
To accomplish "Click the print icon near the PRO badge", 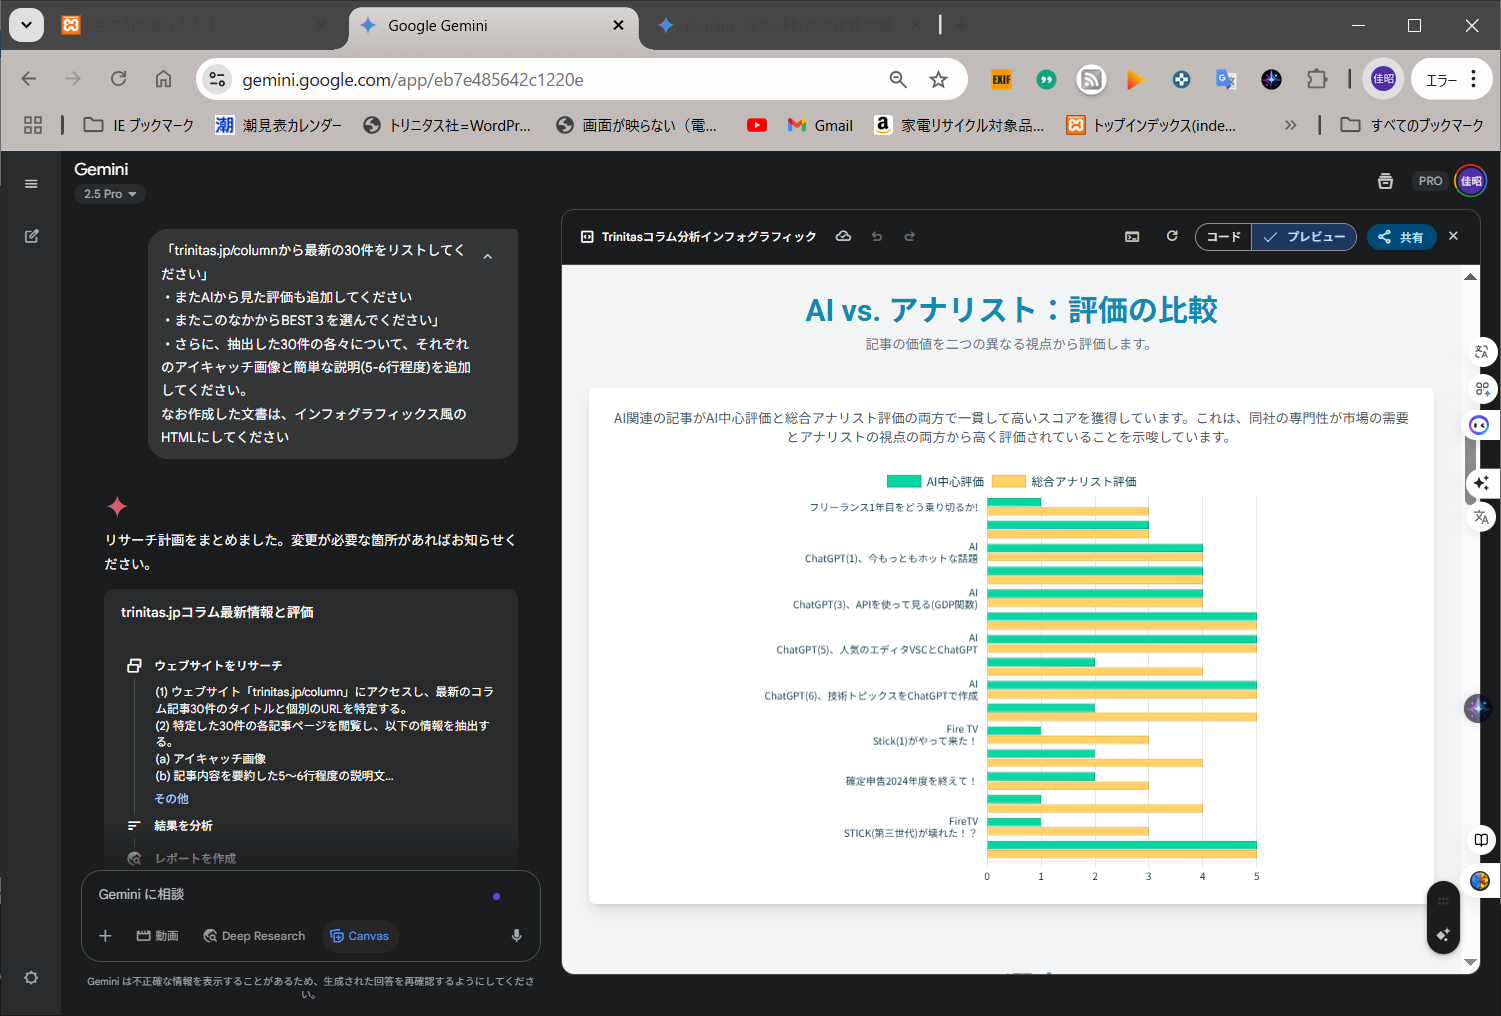I will point(1385,181).
